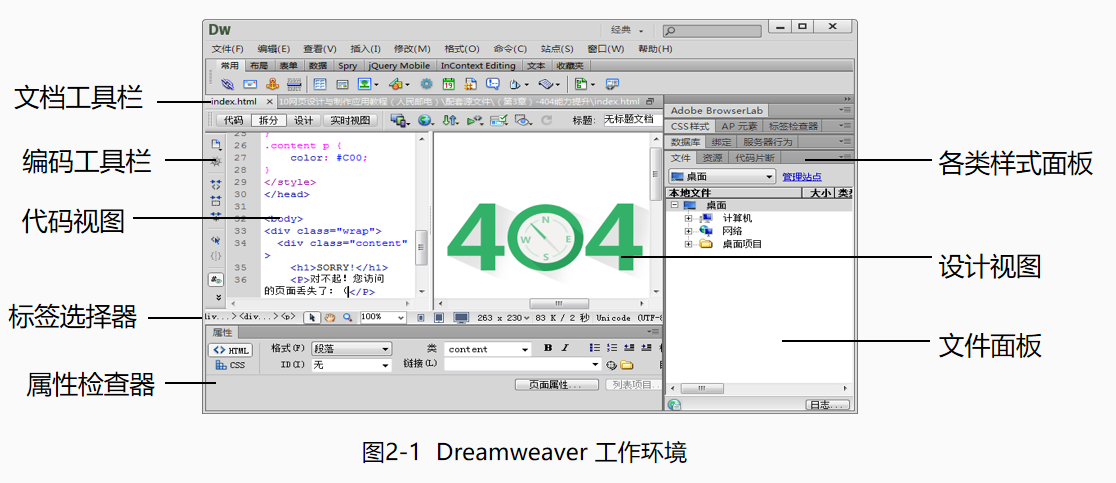Open the CSS样式 panel tab
This screenshot has height=483, width=1116.
pyautogui.click(x=690, y=126)
